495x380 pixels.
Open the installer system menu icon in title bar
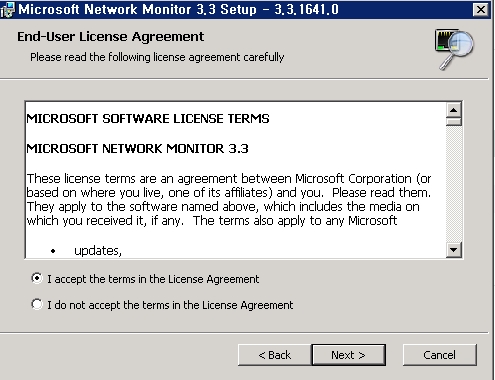coord(7,10)
